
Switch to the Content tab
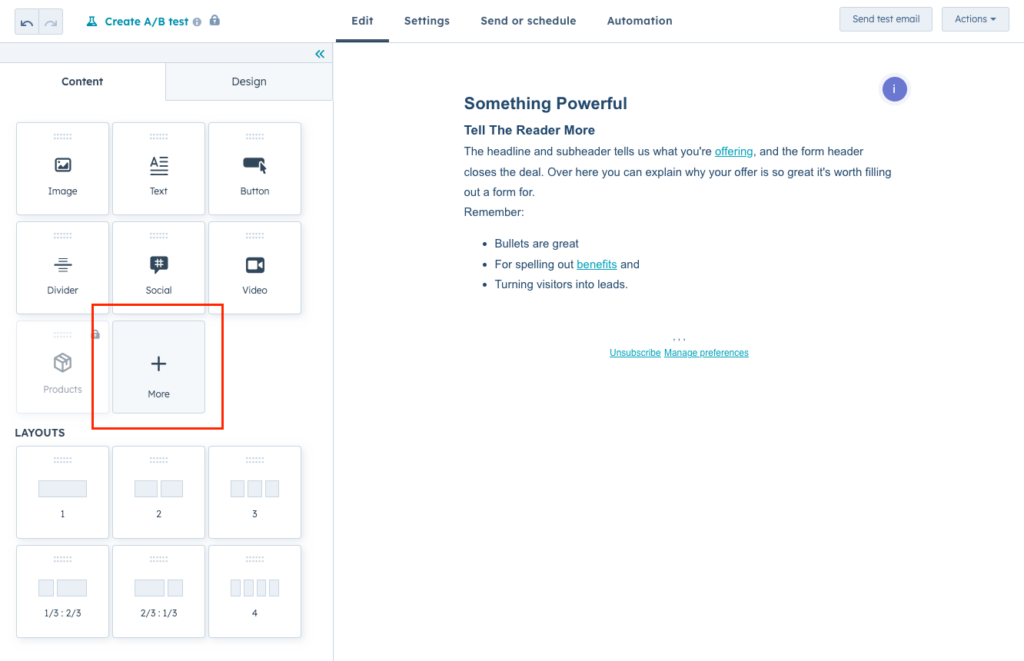tap(82, 82)
